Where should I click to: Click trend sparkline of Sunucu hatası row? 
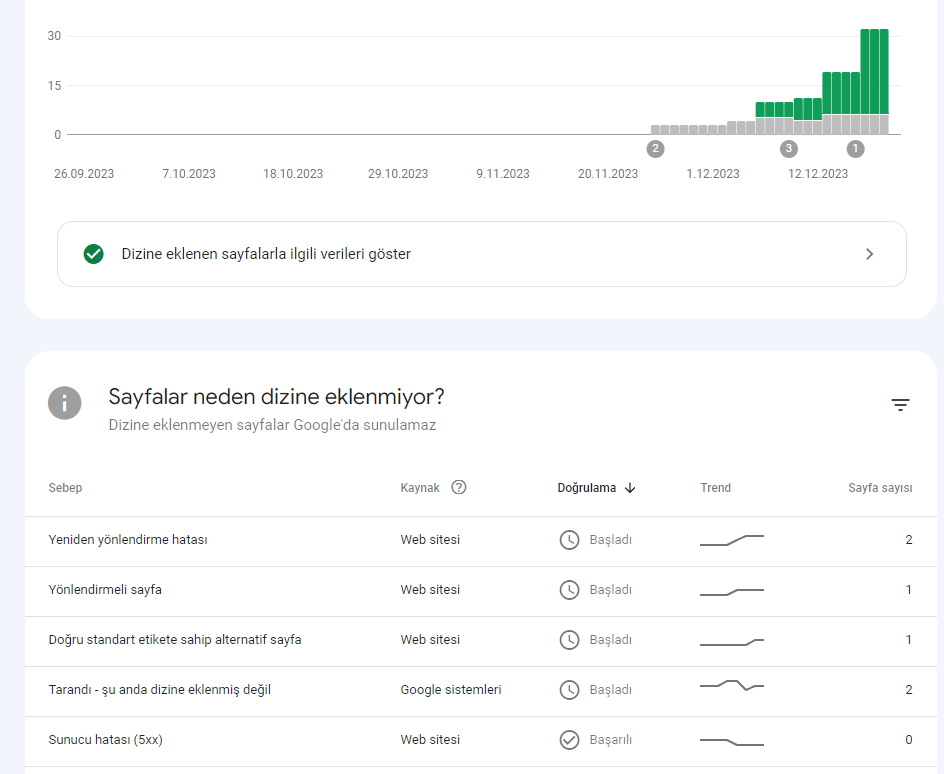point(731,742)
